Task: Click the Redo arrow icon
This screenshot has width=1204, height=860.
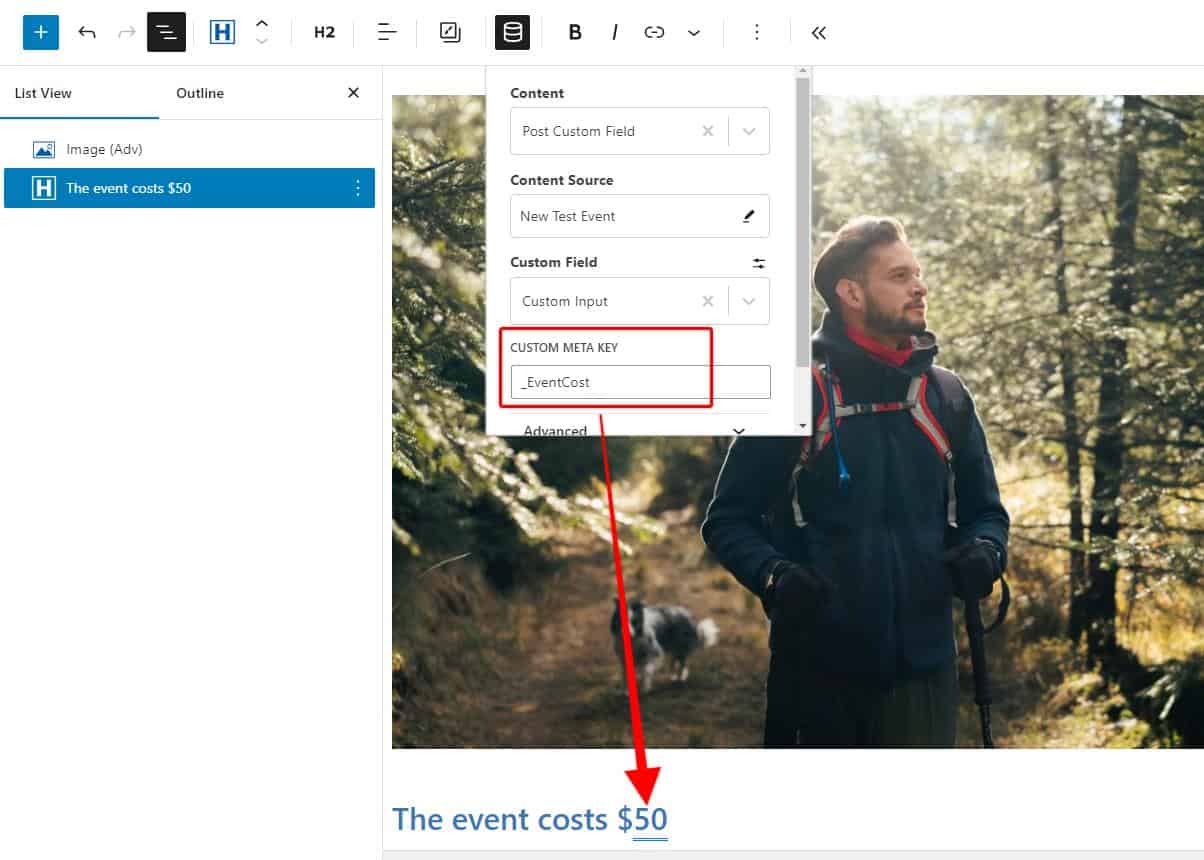Action: [x=124, y=32]
